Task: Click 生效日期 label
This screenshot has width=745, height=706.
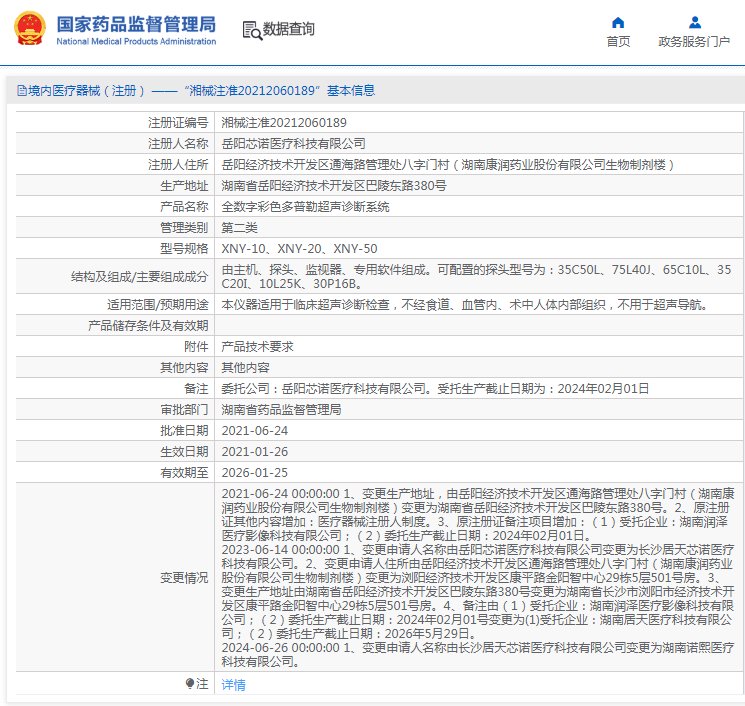Action: tap(184, 451)
